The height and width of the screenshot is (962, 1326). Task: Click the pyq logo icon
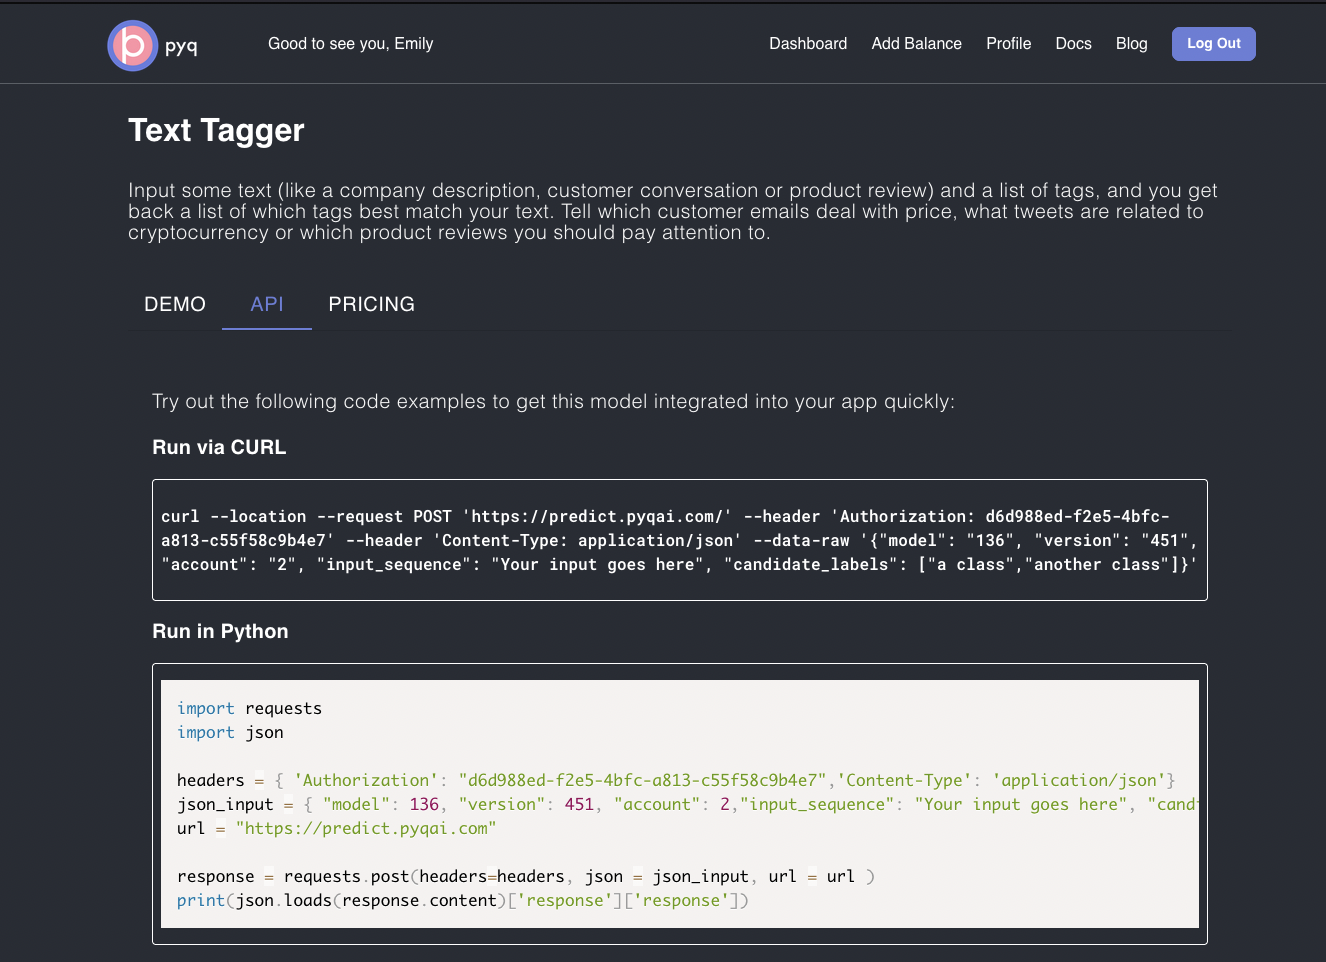coord(133,45)
